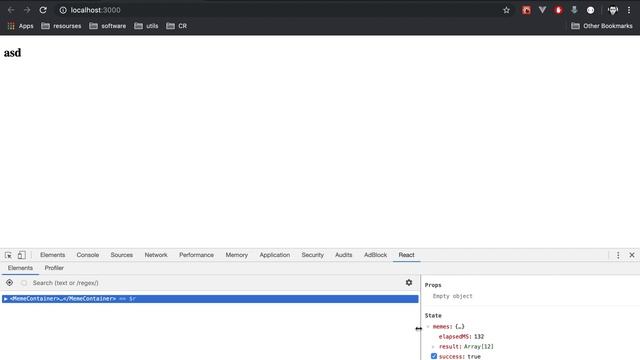This screenshot has width=640, height=360.
Task: Activate the inspect element picker icon
Action: coord(8,255)
